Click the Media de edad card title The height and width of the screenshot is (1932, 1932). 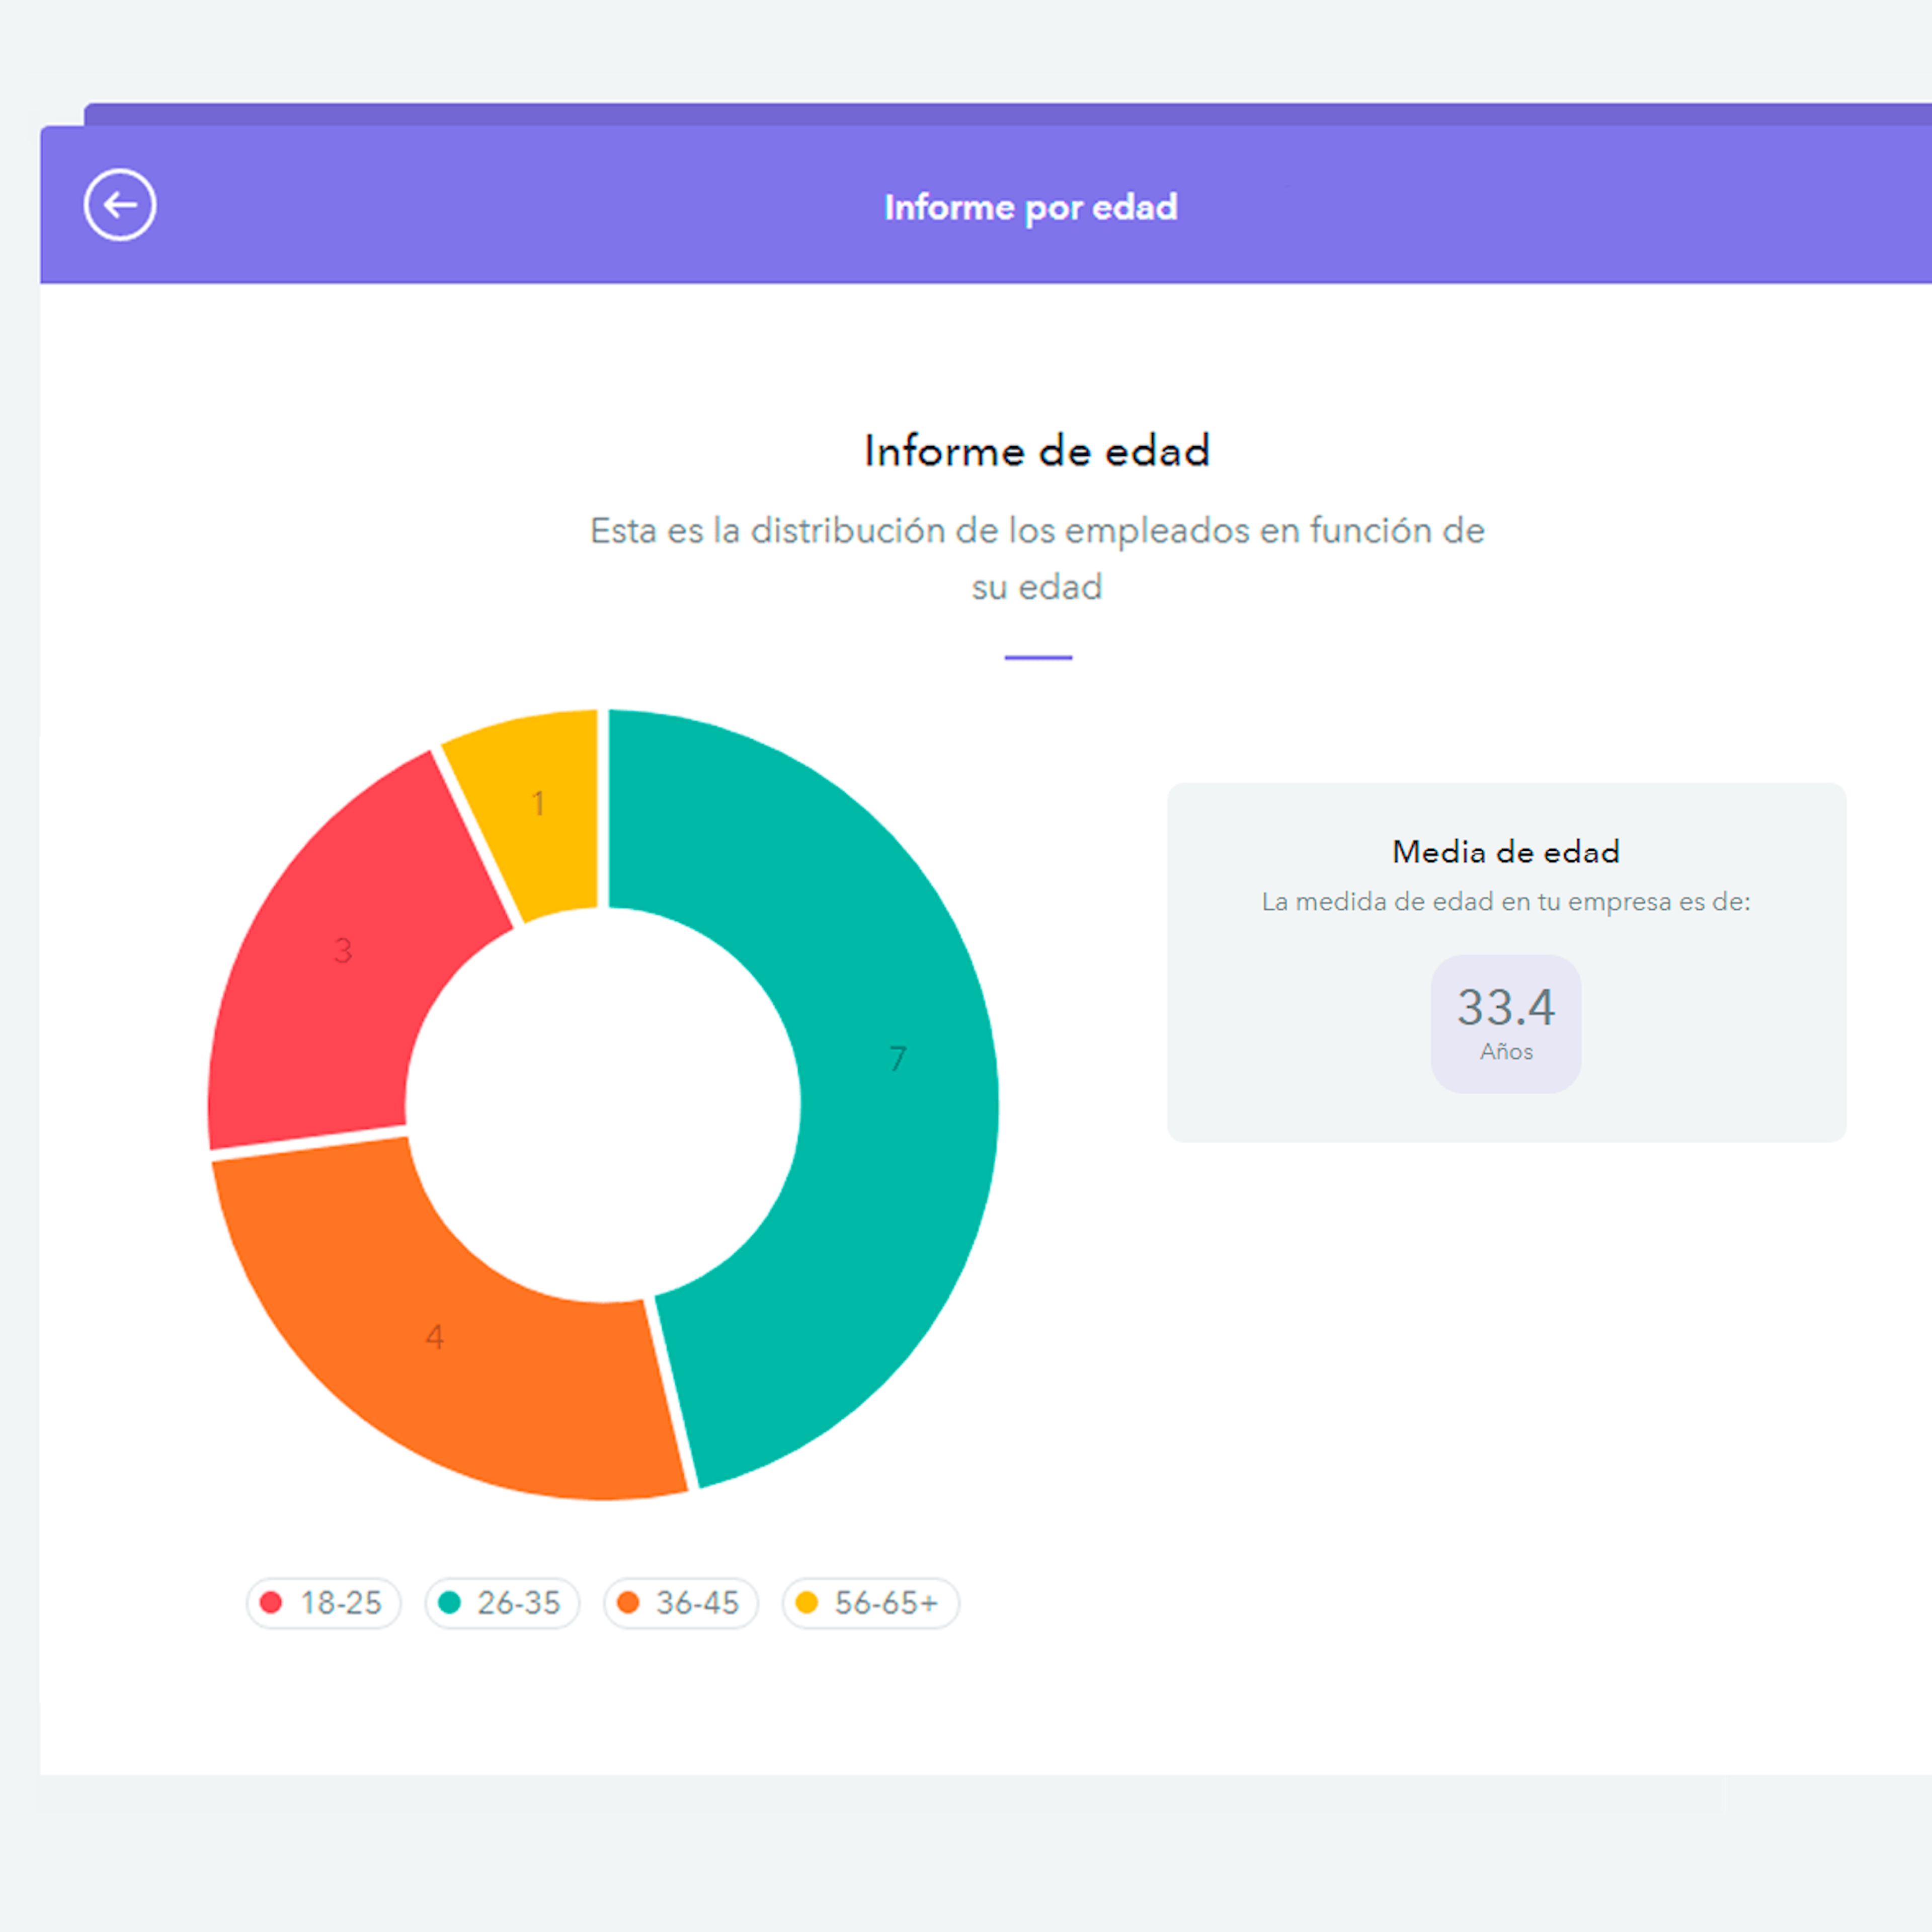click(1506, 852)
